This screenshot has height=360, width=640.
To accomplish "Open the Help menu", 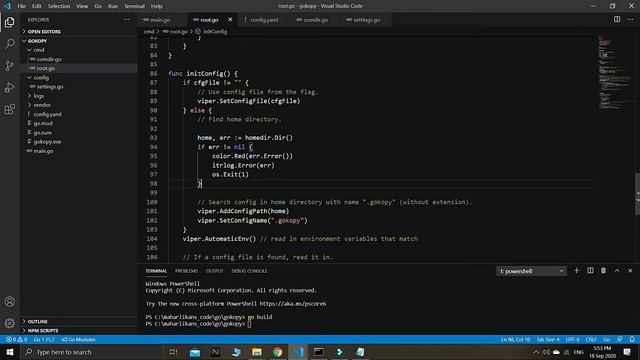I will coord(156,6).
